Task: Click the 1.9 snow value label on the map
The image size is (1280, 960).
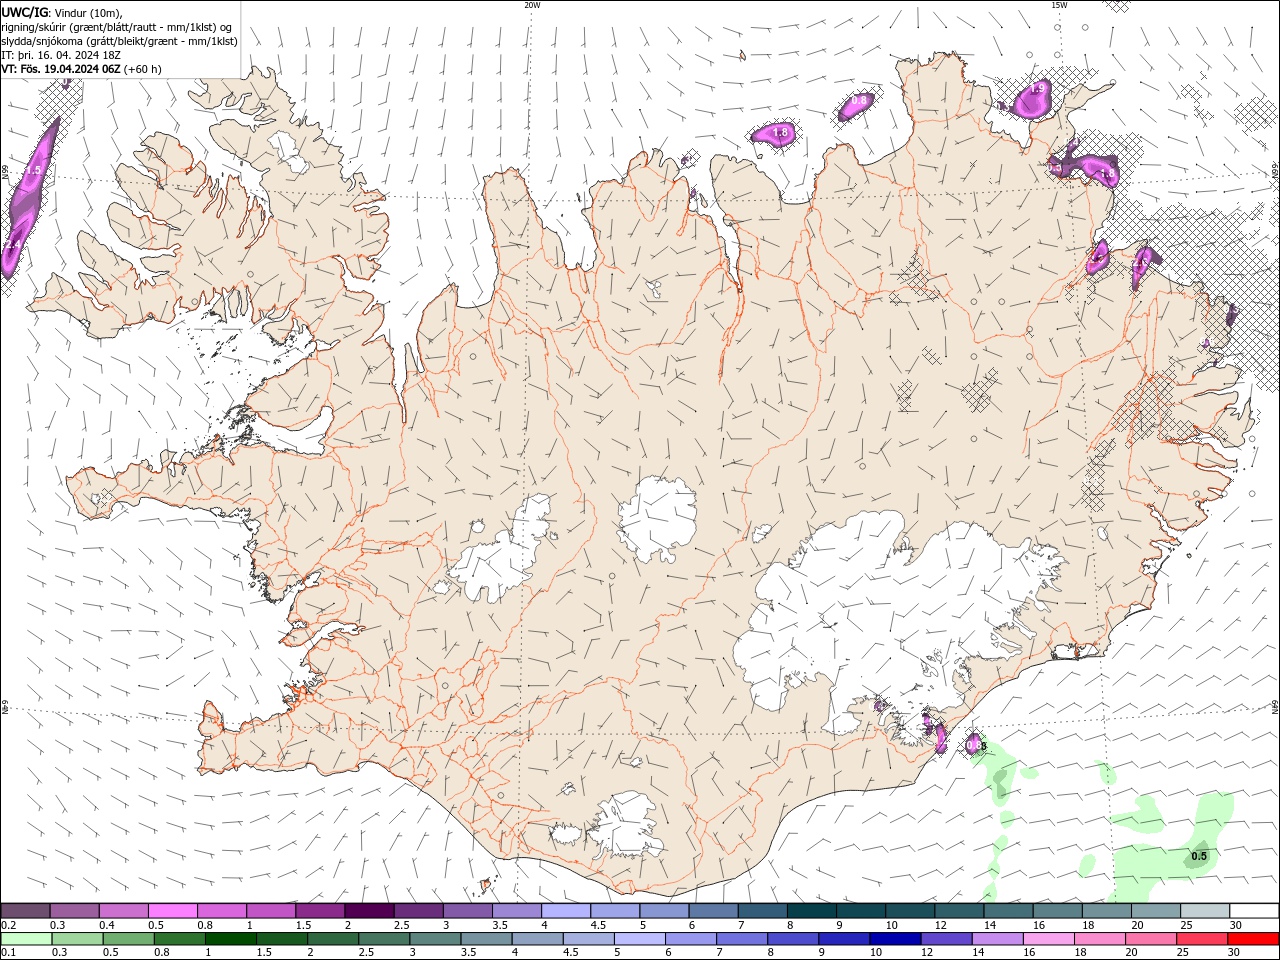Action: (x=1037, y=89)
